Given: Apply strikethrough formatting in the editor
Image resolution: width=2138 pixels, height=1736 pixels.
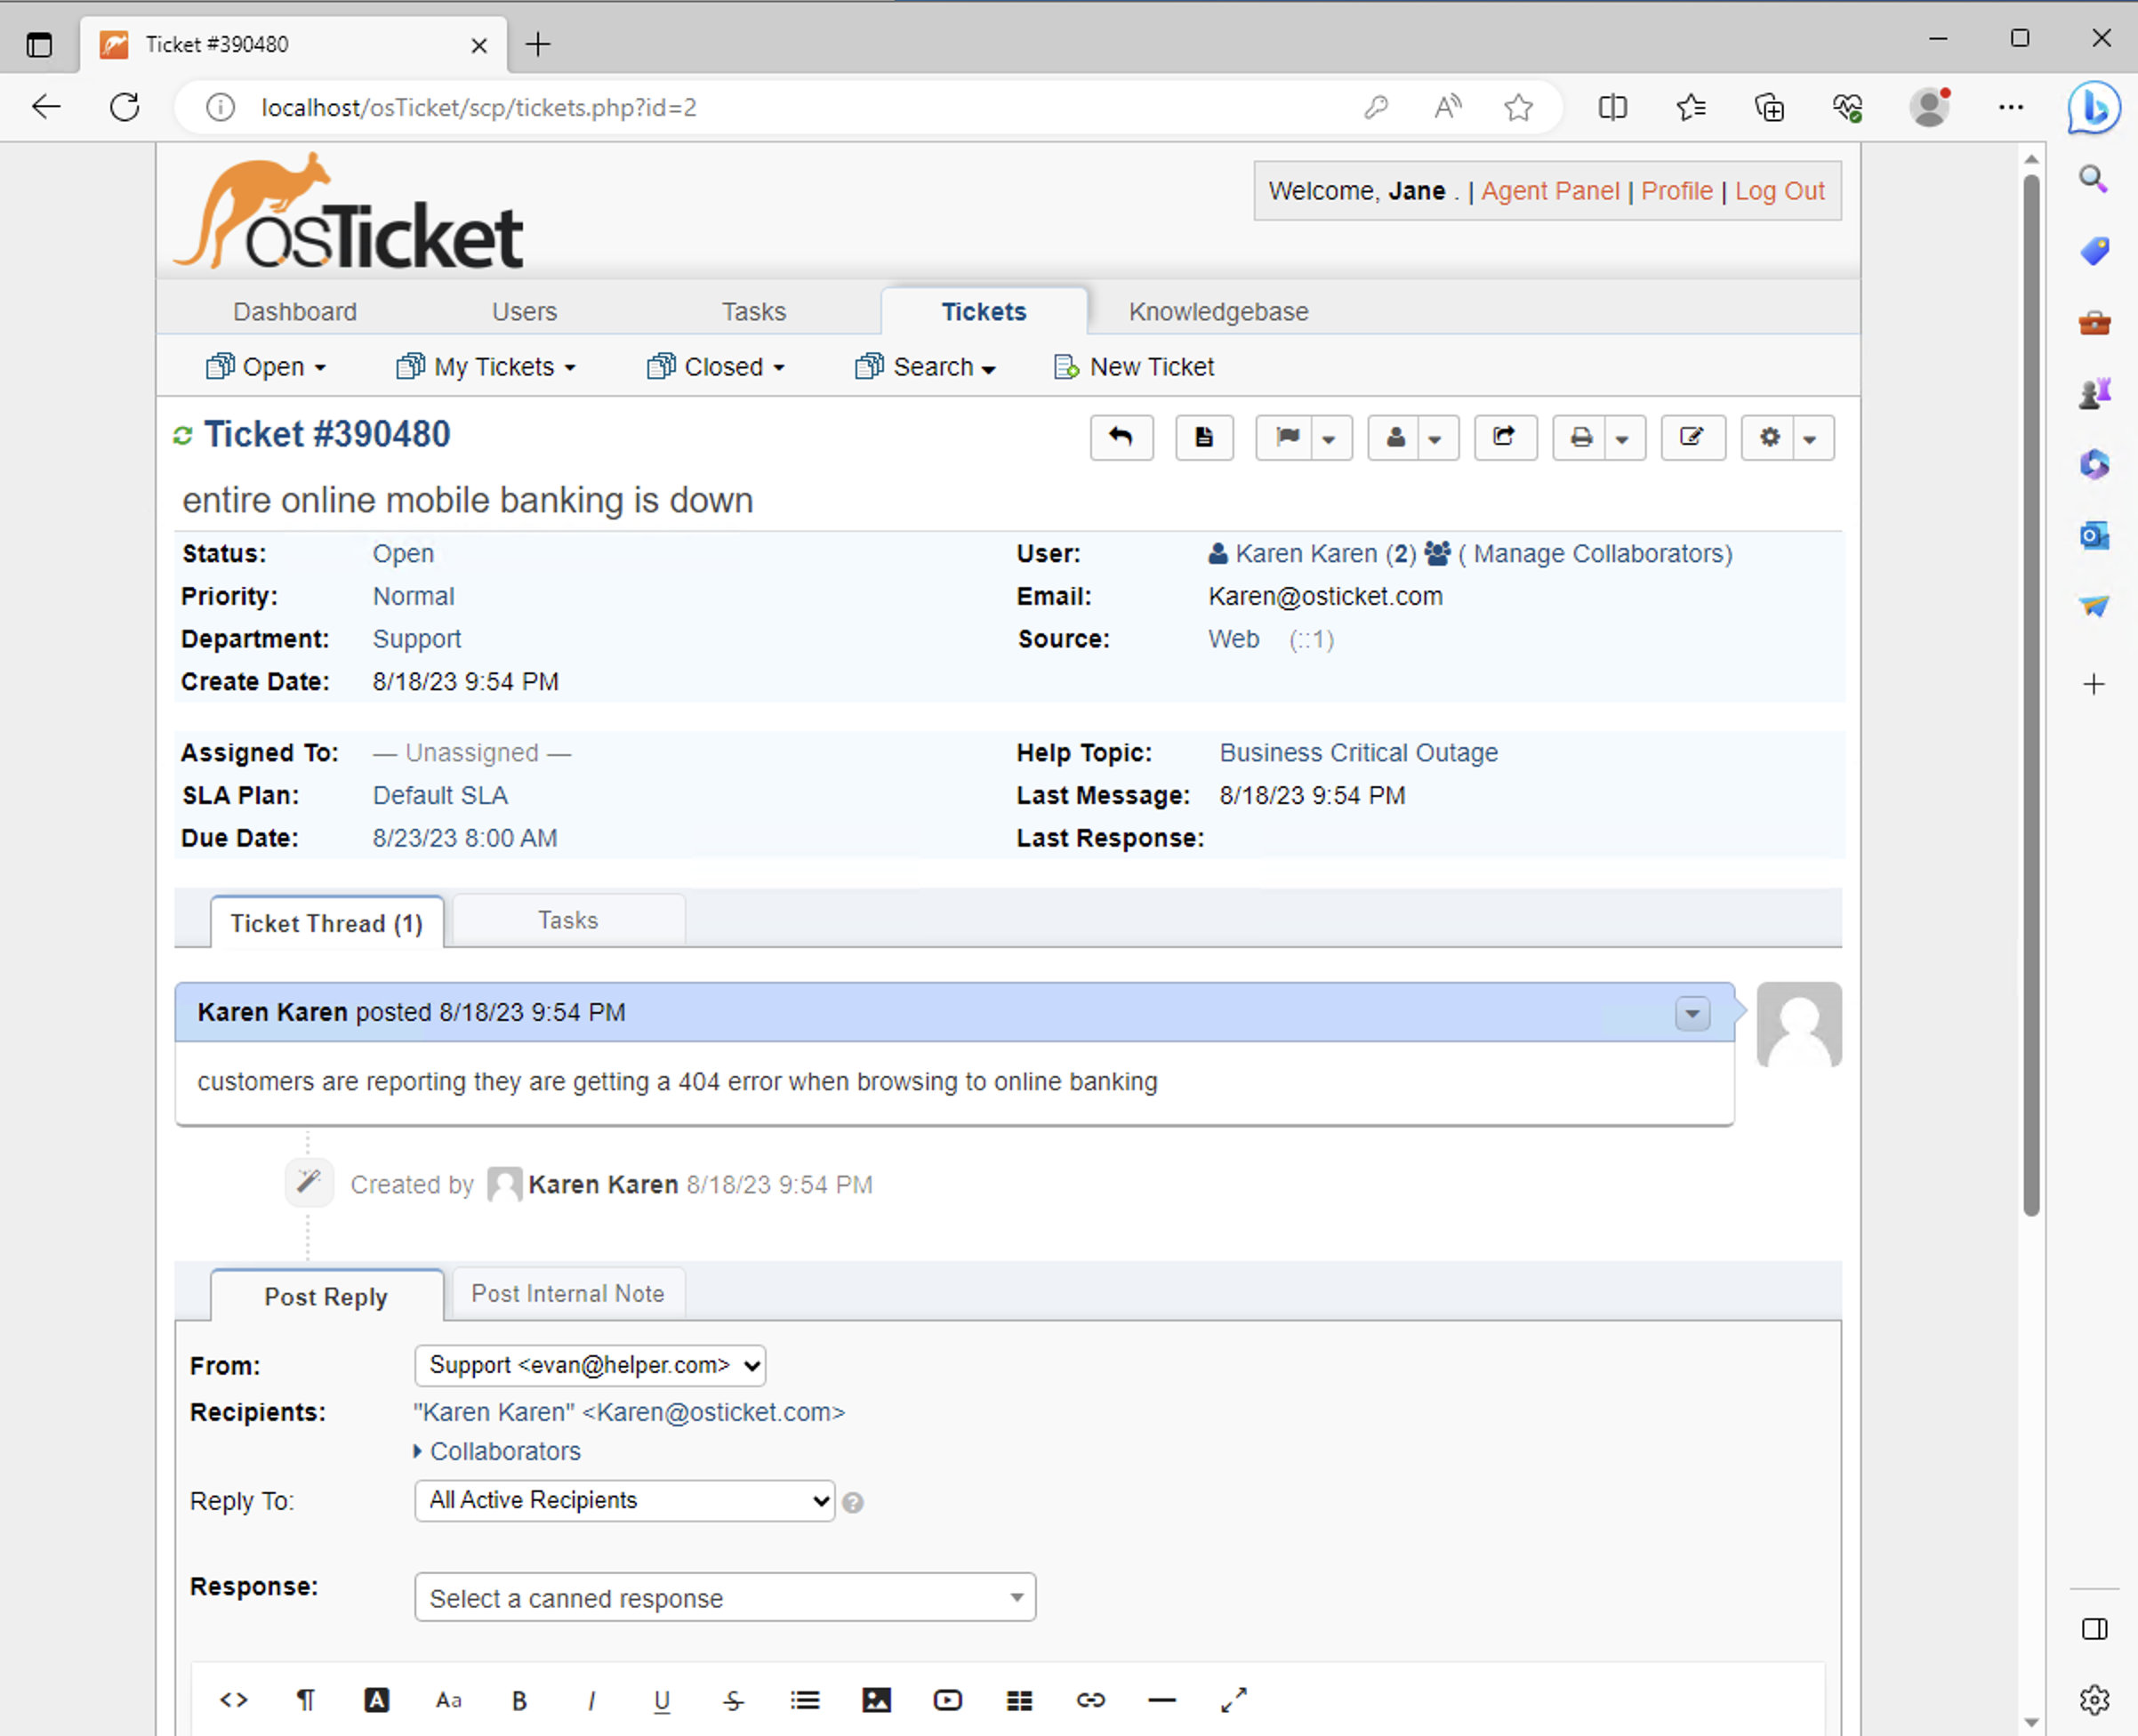Looking at the screenshot, I should 733,1699.
